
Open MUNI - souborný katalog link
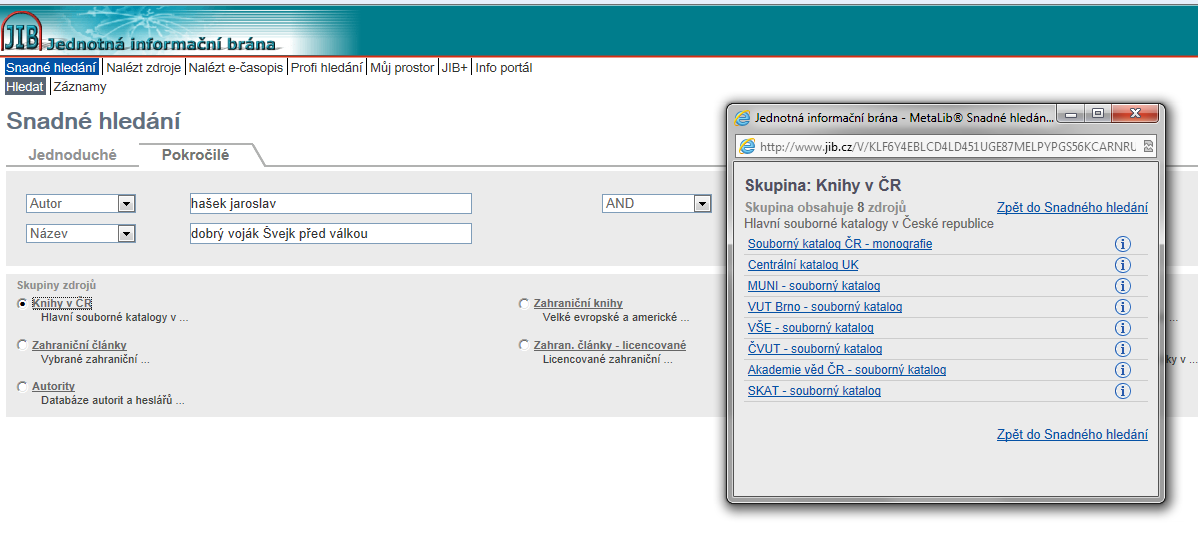pos(814,287)
